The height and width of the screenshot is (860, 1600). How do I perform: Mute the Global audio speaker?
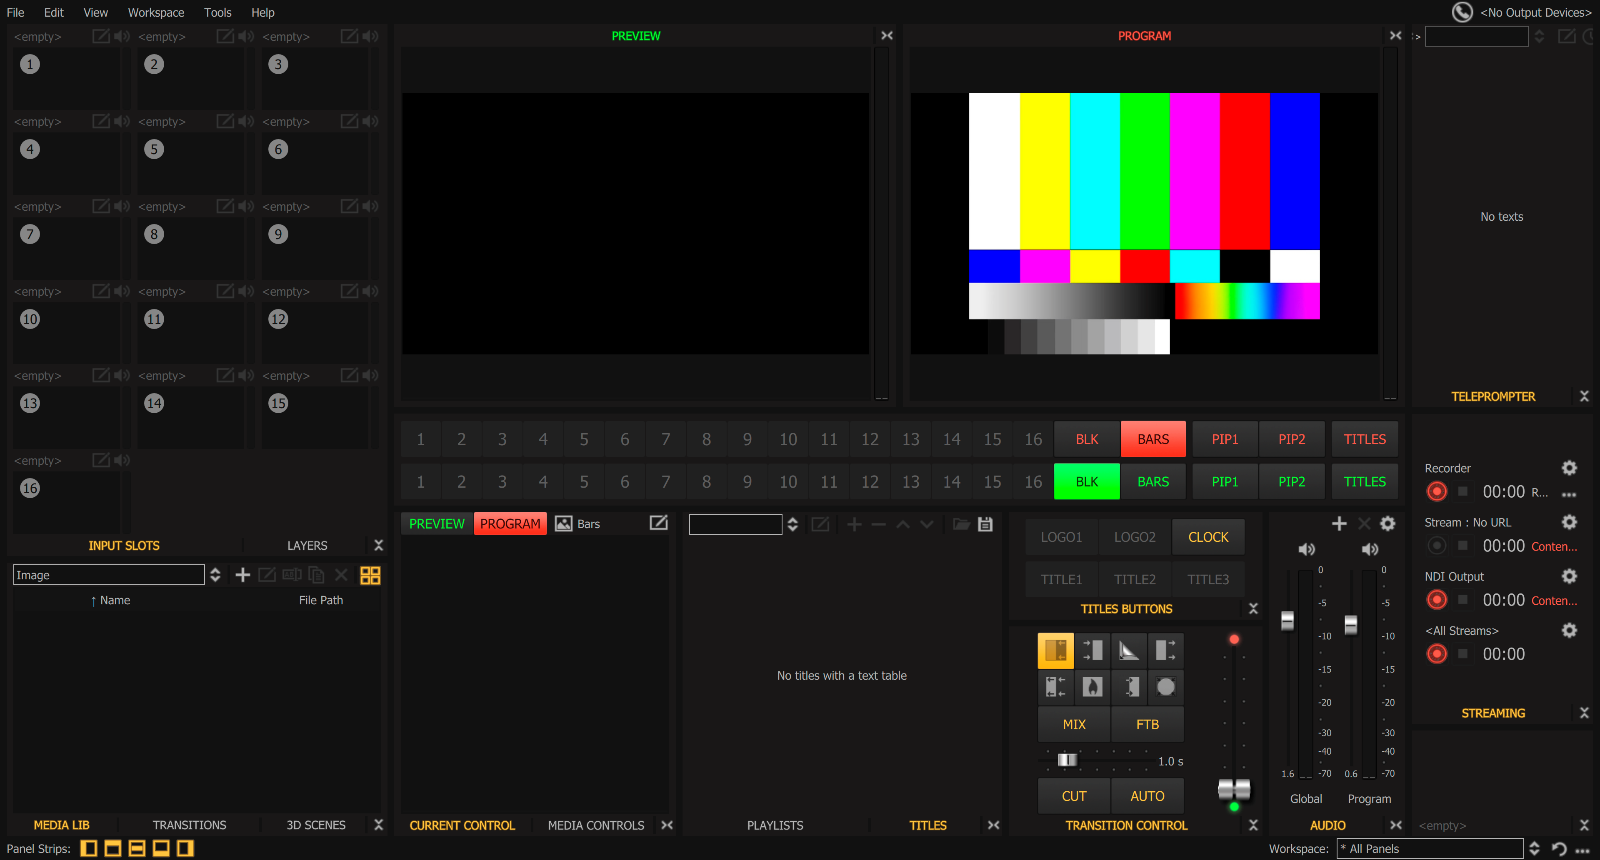point(1306,550)
